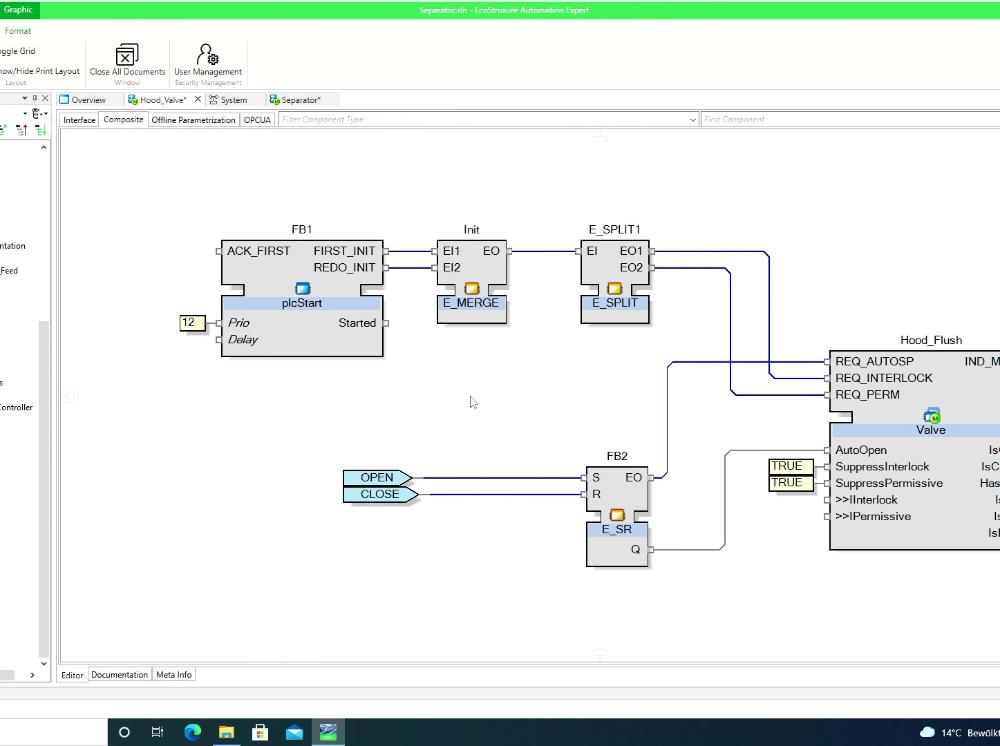Click the FIRST_INIT output of FB1
Image resolution: width=1000 pixels, height=746 pixels.
[x=344, y=251]
